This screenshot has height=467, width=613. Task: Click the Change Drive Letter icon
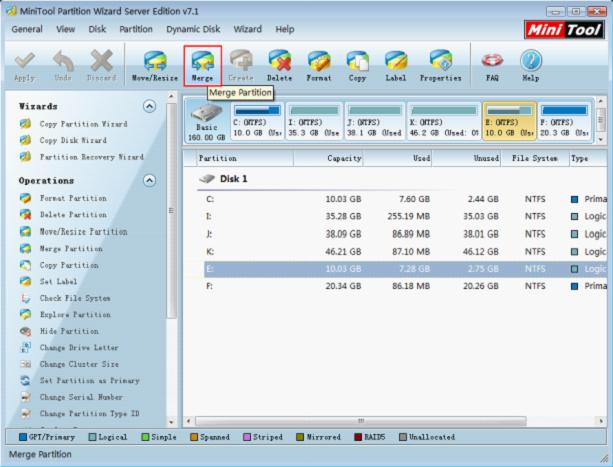25,347
